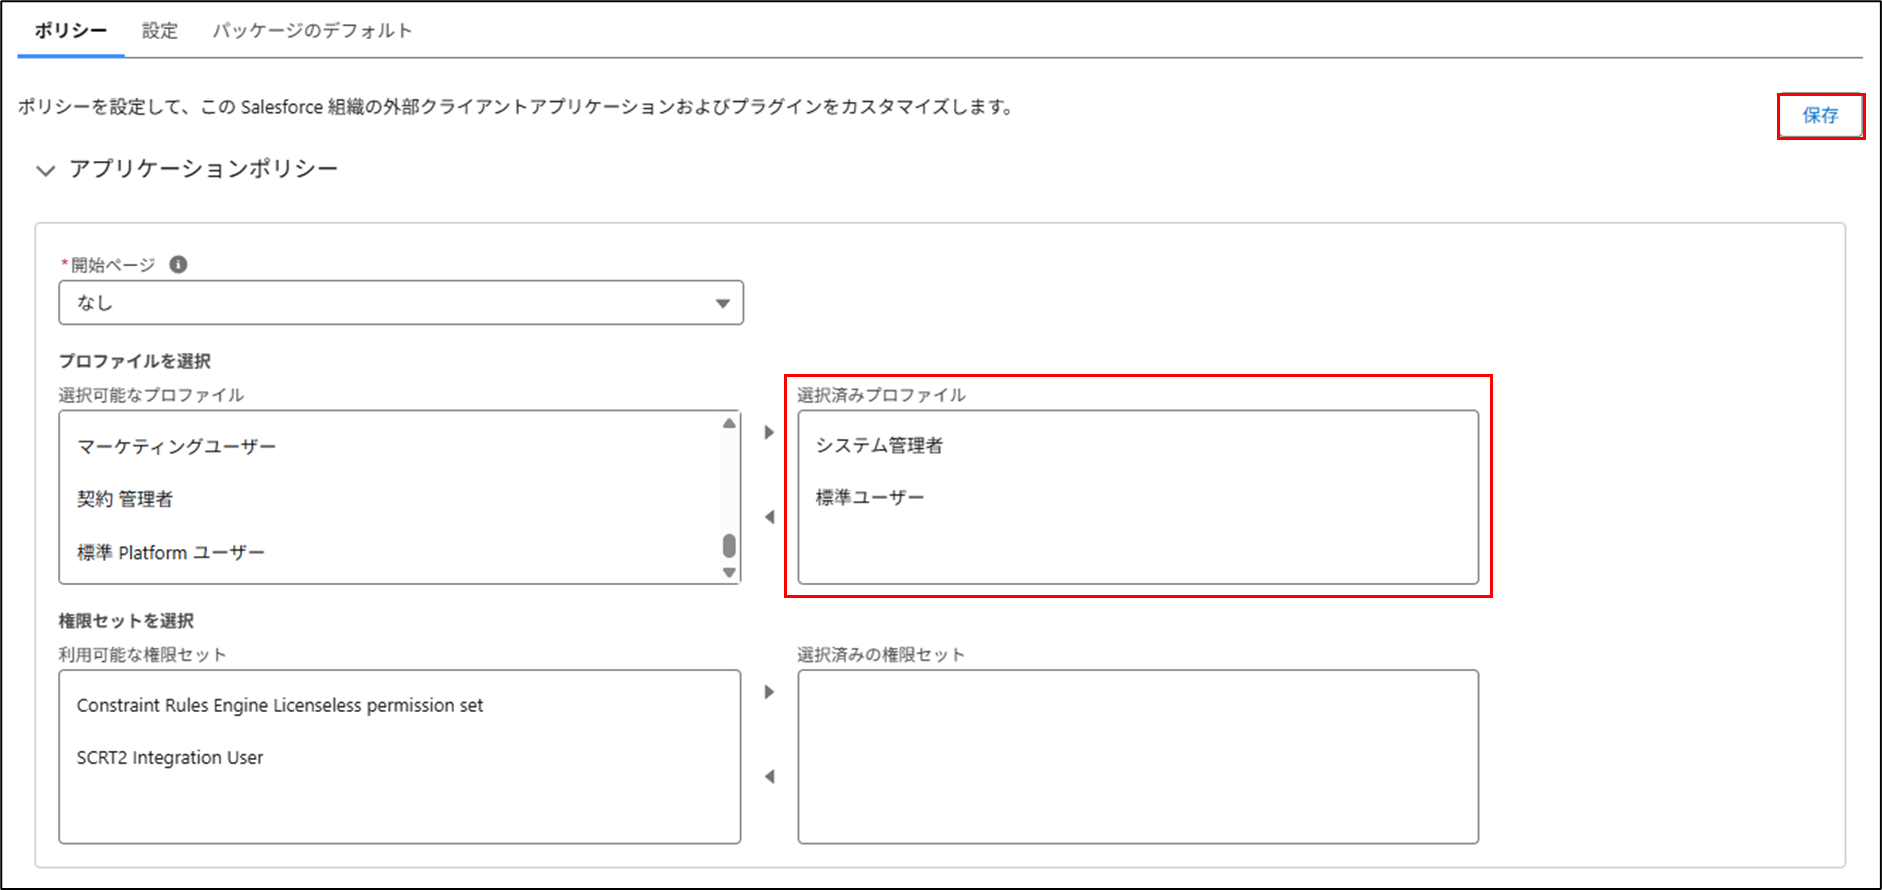The height and width of the screenshot is (890, 1882).
Task: Click the add arrow for profiles
Action: [769, 433]
